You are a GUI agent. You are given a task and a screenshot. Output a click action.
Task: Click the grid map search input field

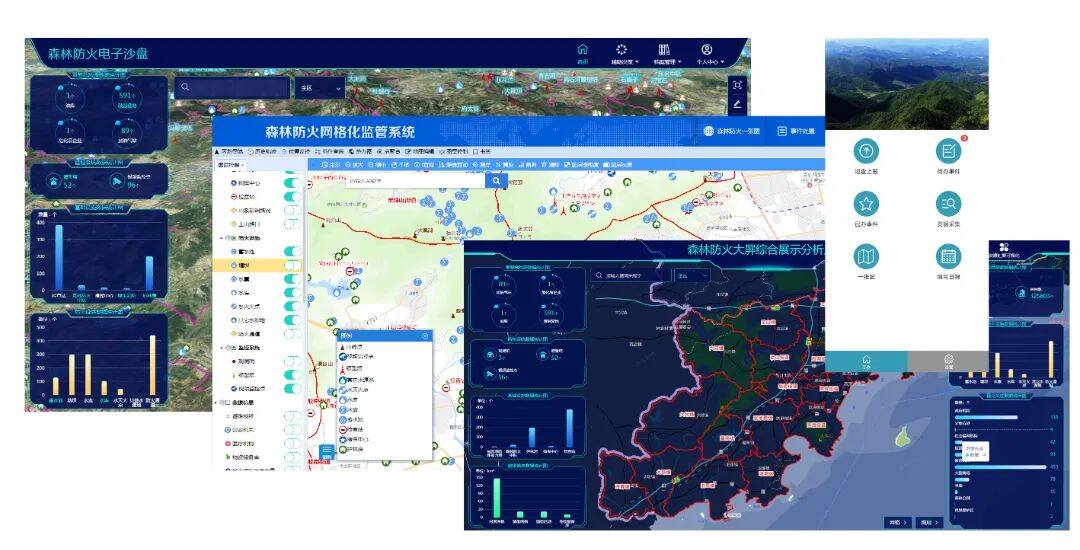tap(416, 180)
